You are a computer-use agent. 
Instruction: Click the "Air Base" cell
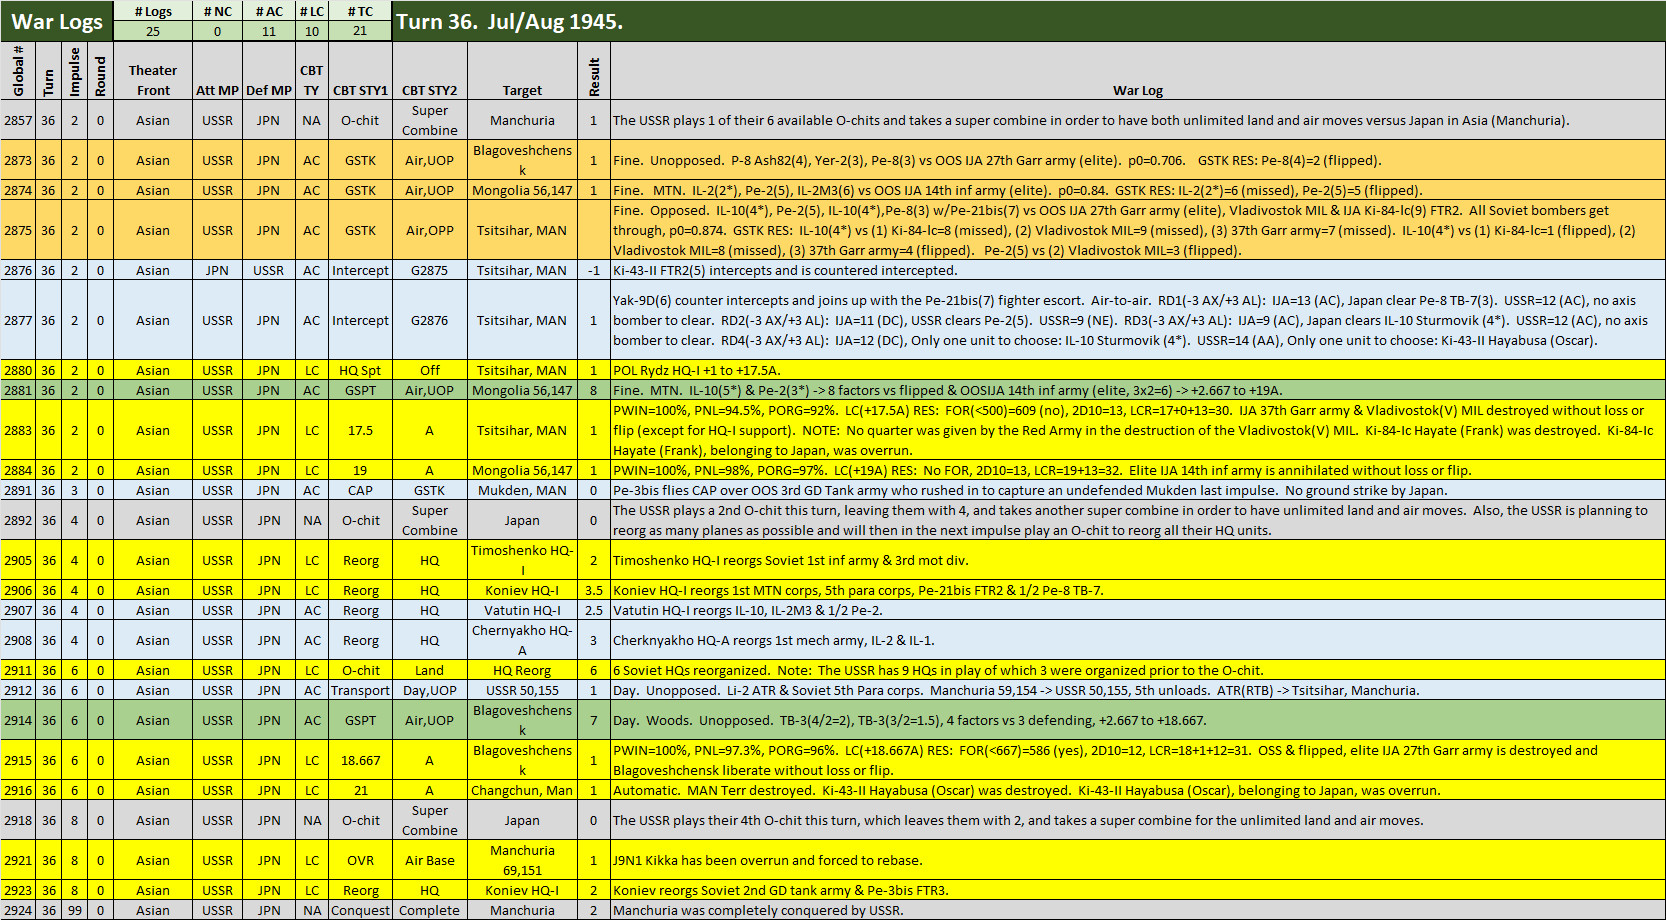(430, 860)
